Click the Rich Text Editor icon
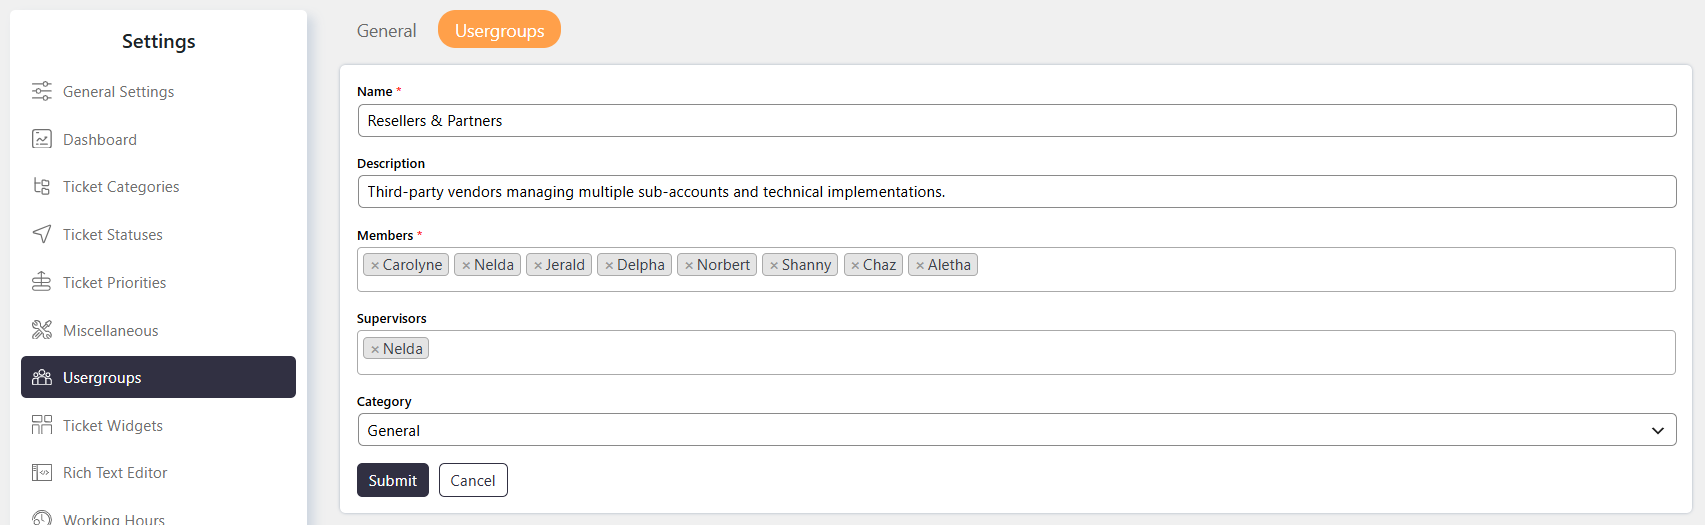Screen dimensions: 1705x525 point(42,472)
